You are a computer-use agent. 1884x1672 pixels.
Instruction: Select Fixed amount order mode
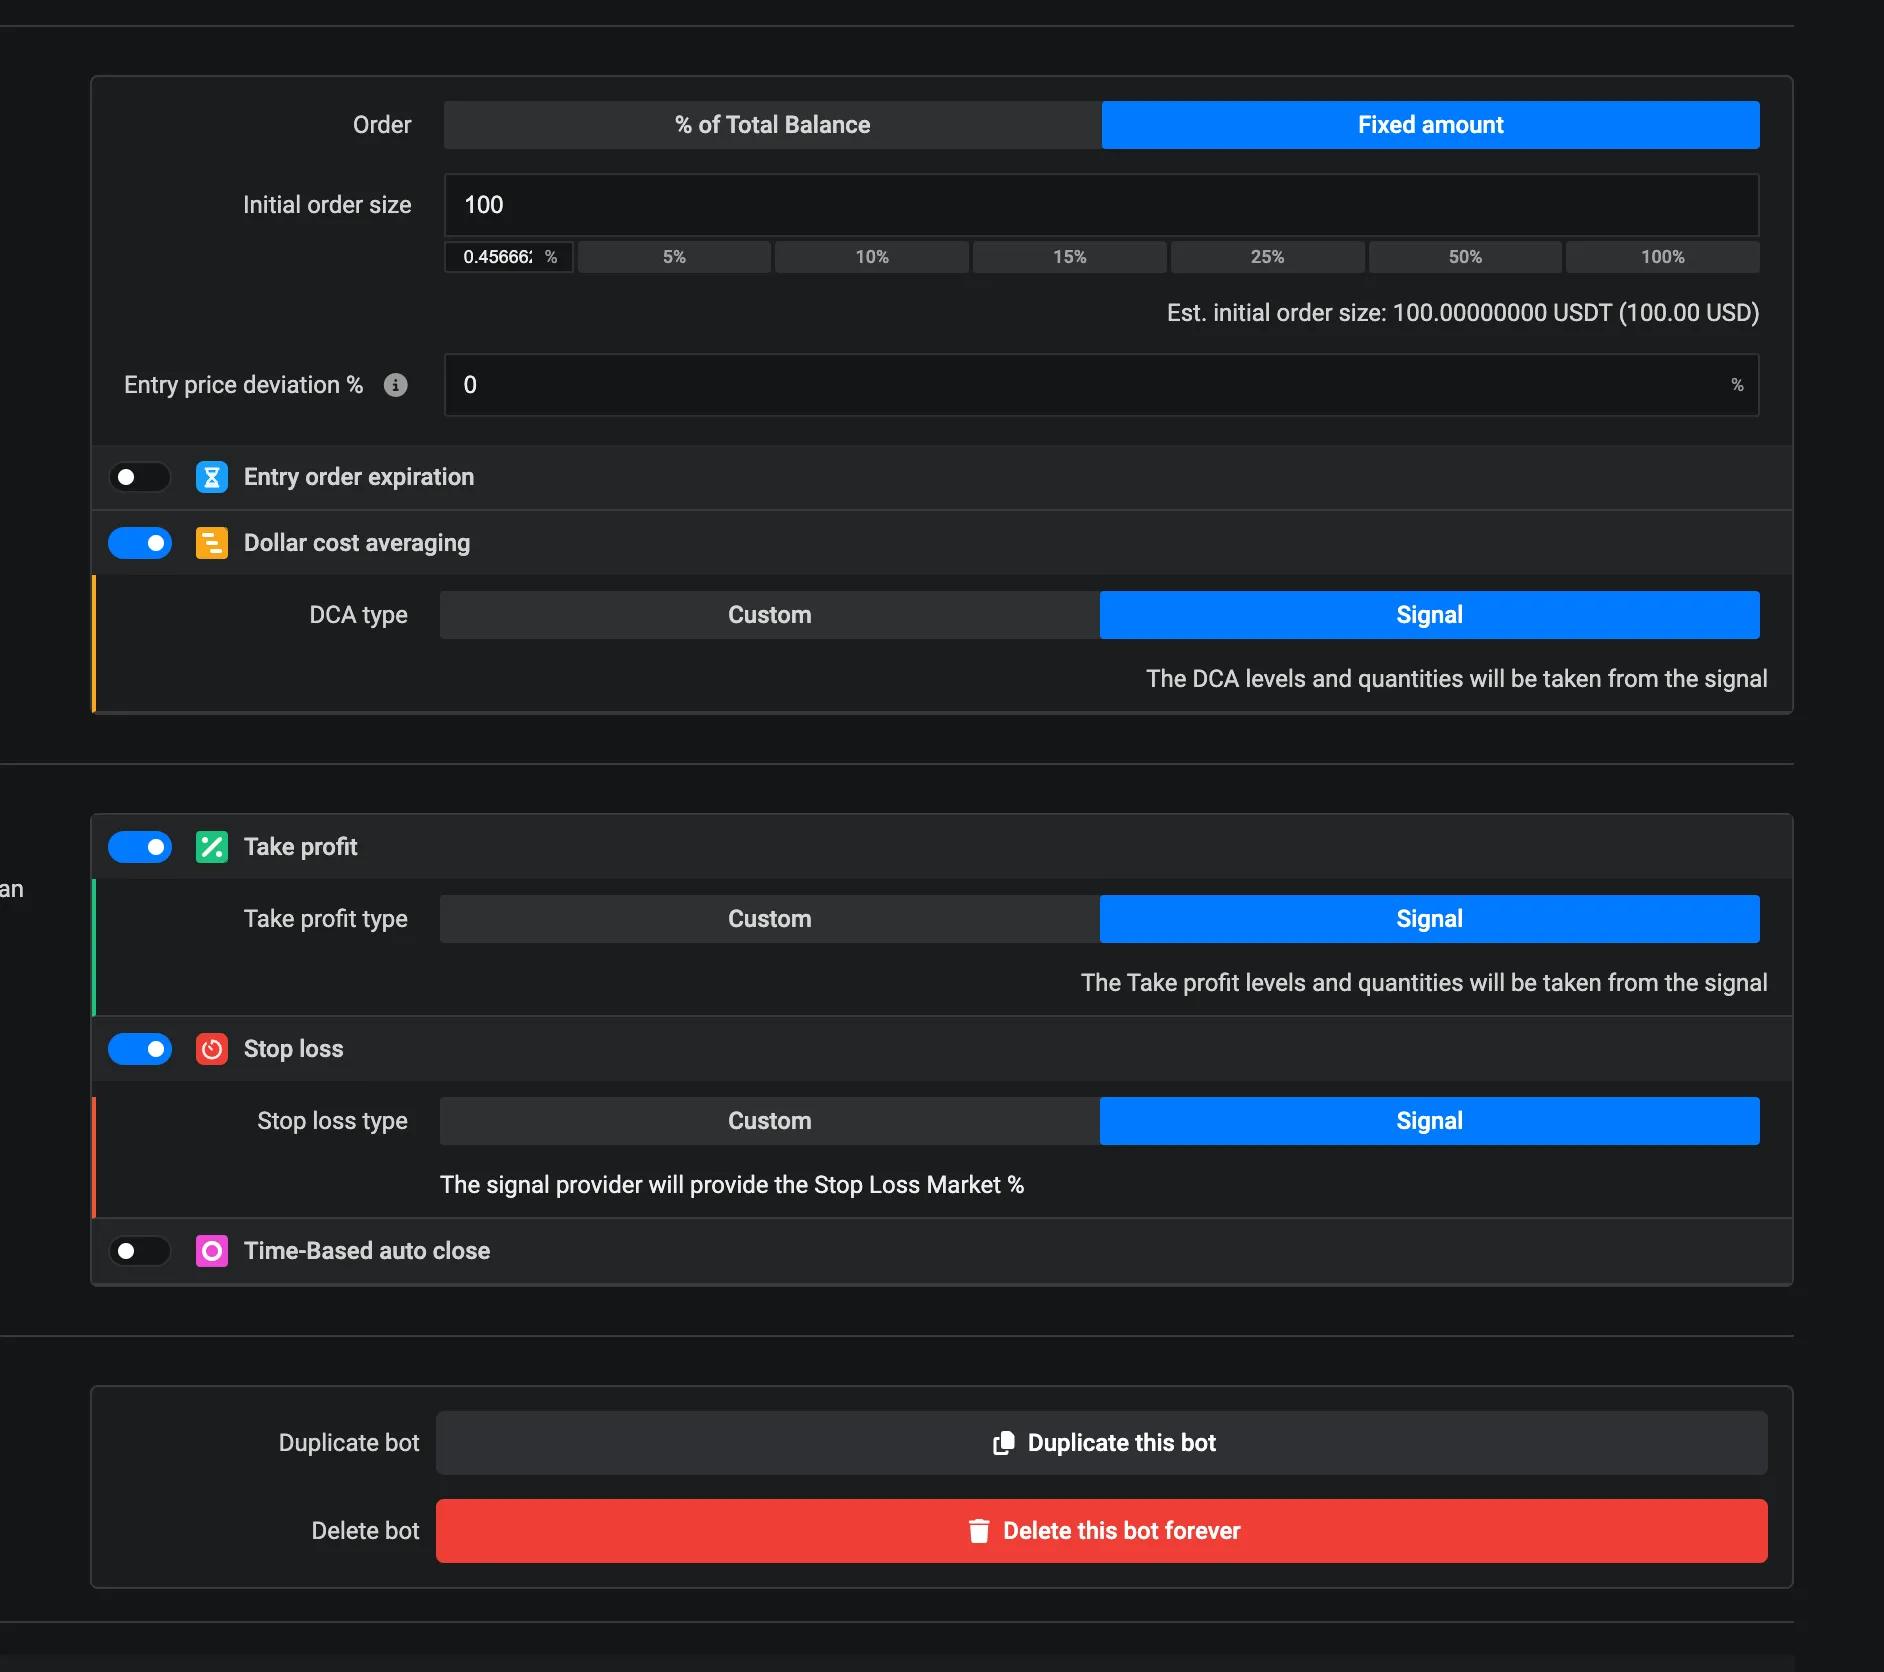coord(1430,125)
